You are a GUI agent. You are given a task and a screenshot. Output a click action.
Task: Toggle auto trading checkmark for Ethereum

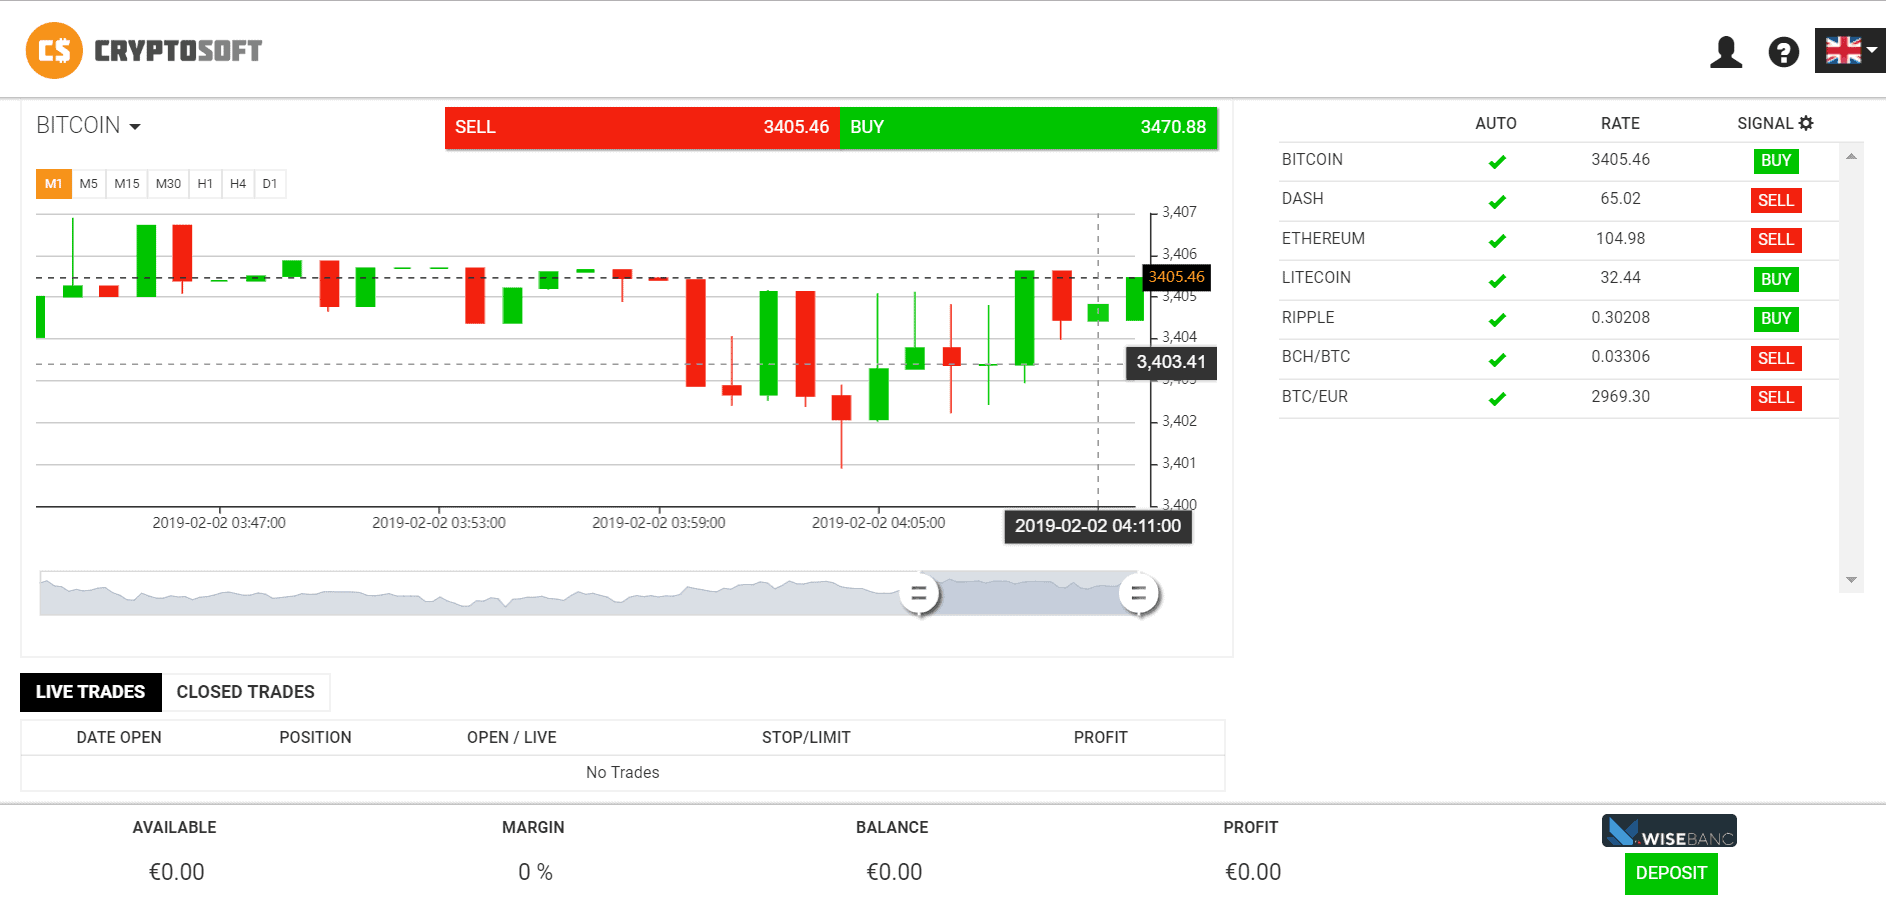pos(1497,240)
